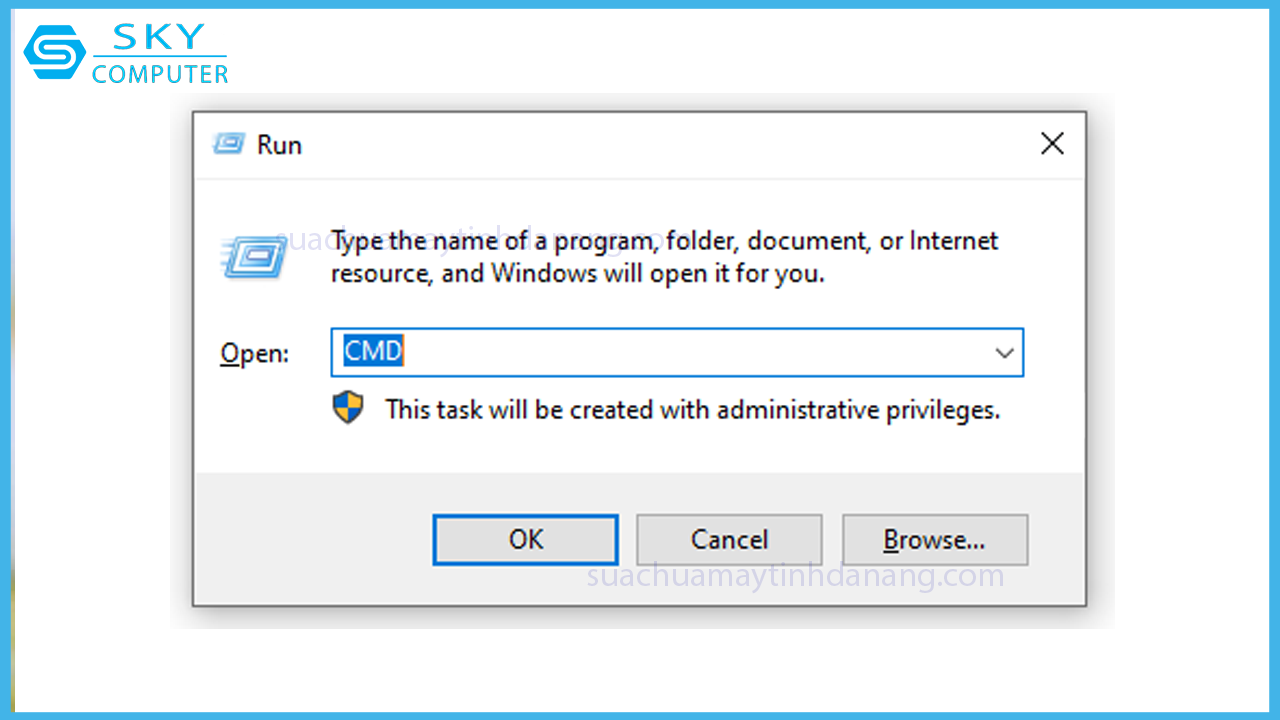Click the SKY Computer hexagon logo icon
Screen dimensions: 1280x720
(x=55, y=52)
